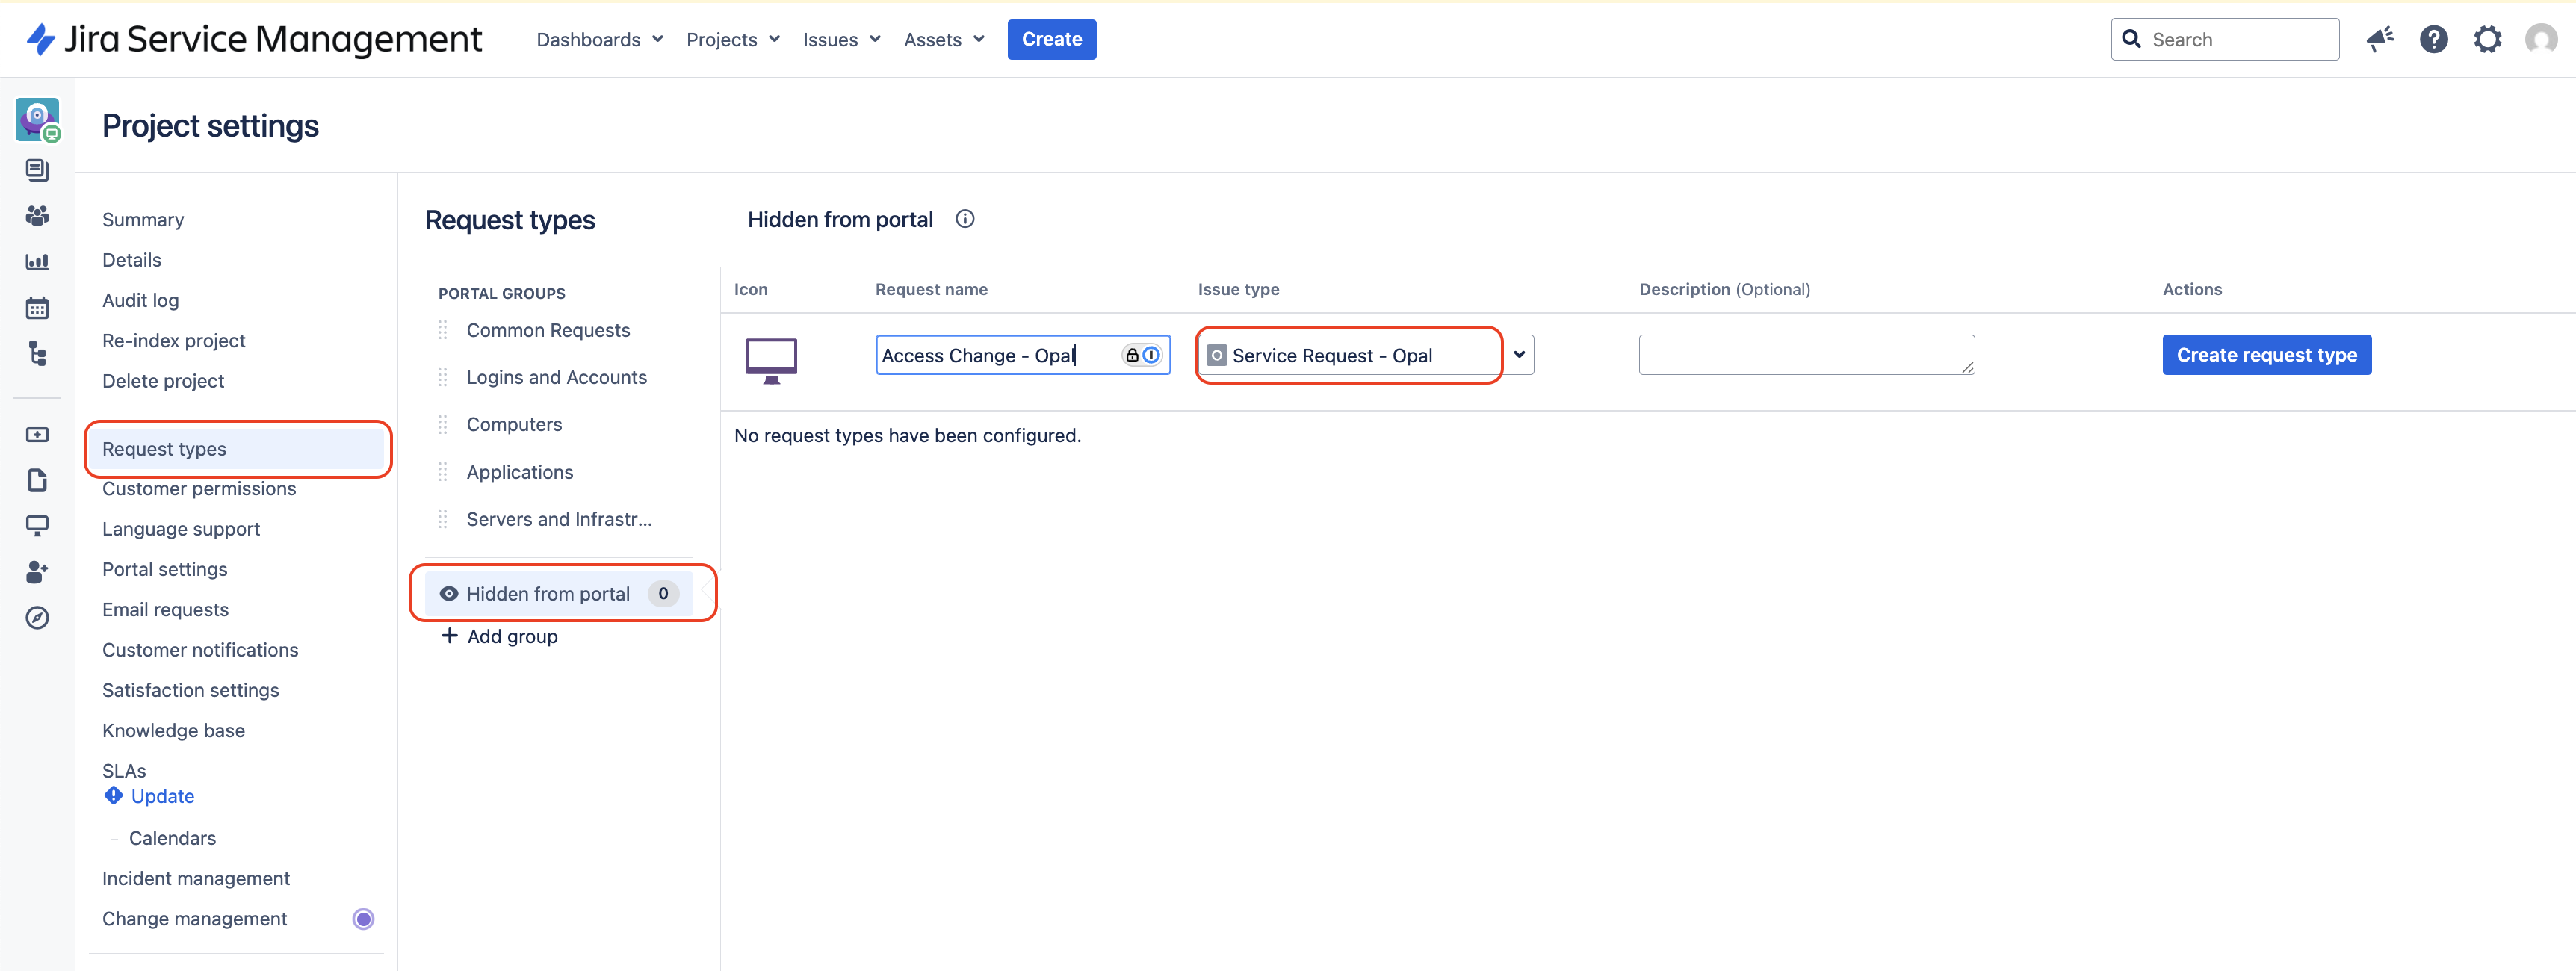
Task: Click the notifications megaphone icon
Action: pyautogui.click(x=2379, y=39)
